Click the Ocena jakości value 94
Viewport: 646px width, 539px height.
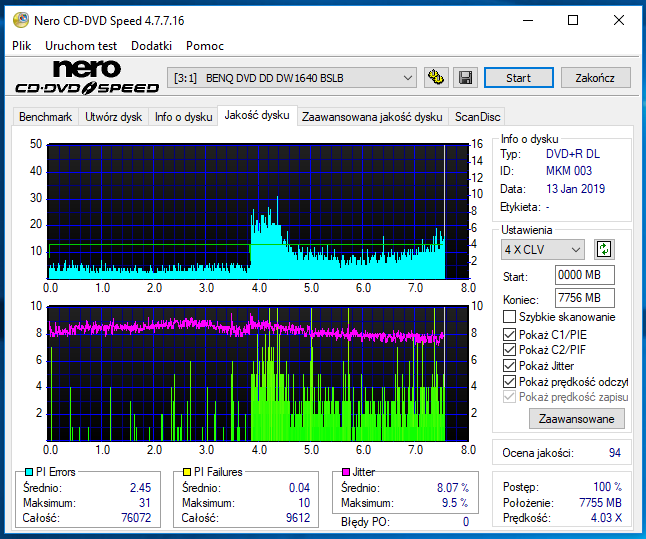[x=615, y=453]
